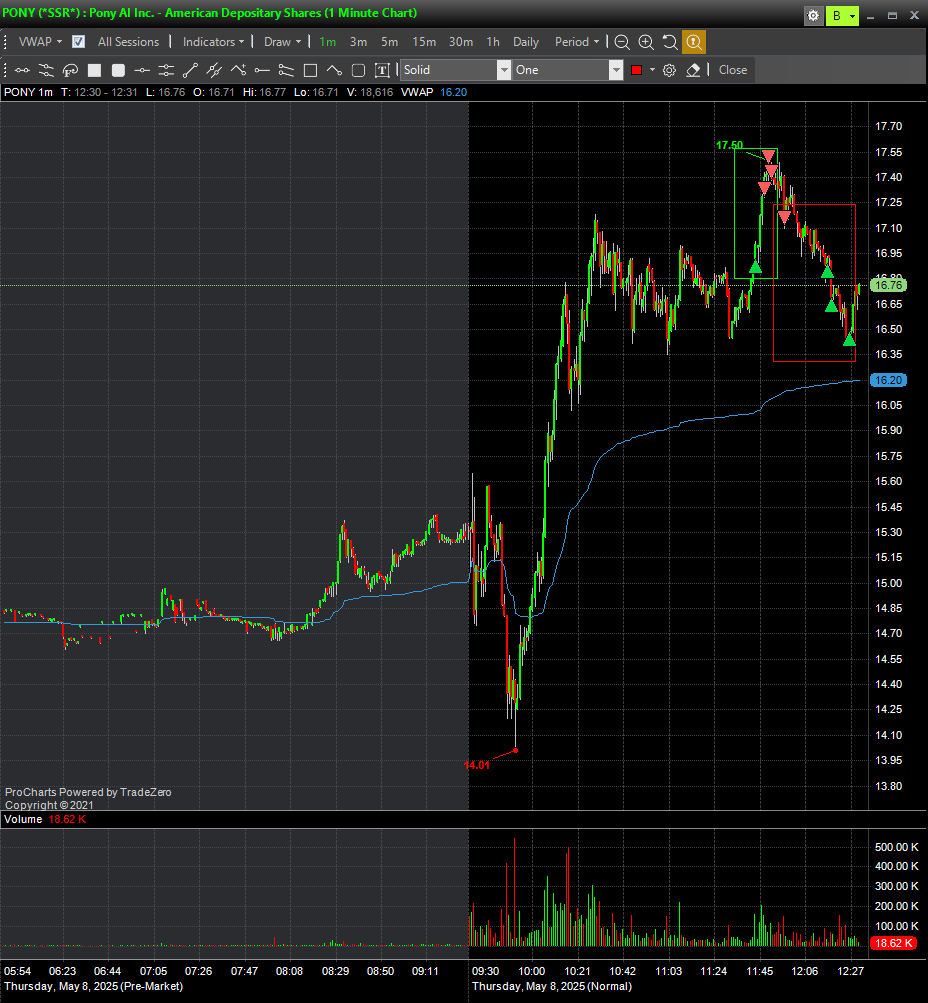Viewport: 928px width, 1003px height.
Task: Click the blue 16.20 VWAP axis label
Action: pyautogui.click(x=888, y=380)
